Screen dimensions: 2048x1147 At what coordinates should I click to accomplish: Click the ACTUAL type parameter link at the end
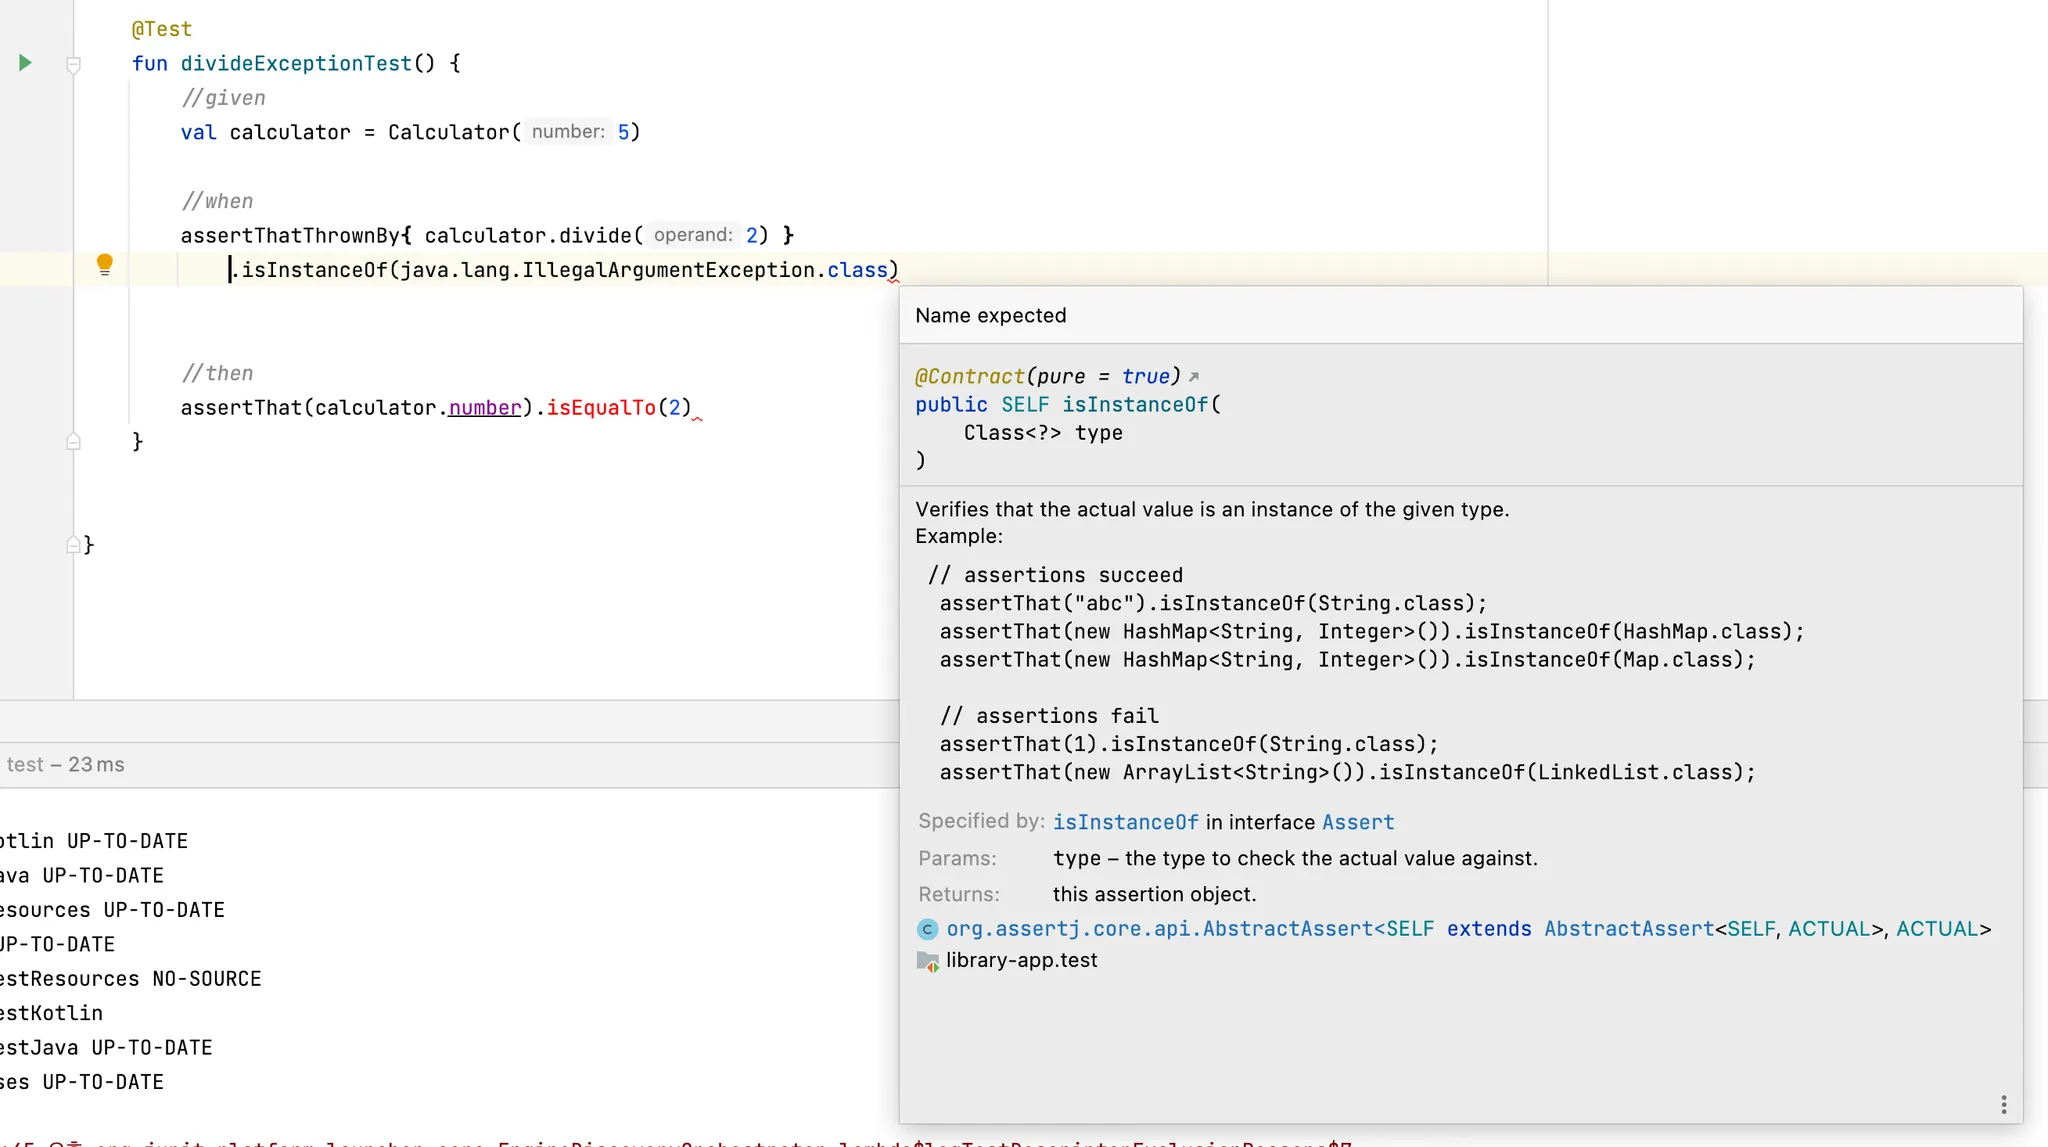(x=1937, y=929)
